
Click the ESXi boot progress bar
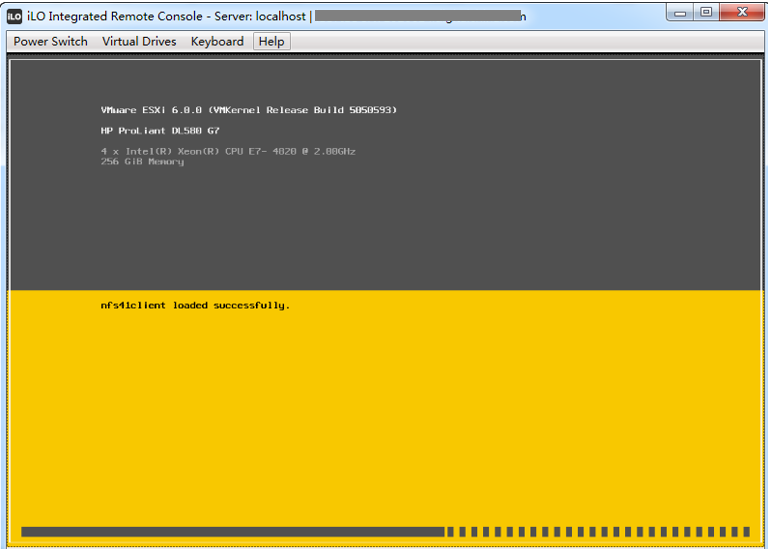pos(385,532)
